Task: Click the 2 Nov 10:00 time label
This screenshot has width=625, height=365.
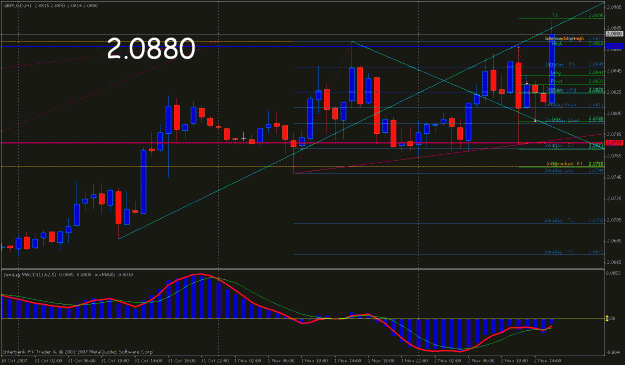Action: [515, 361]
